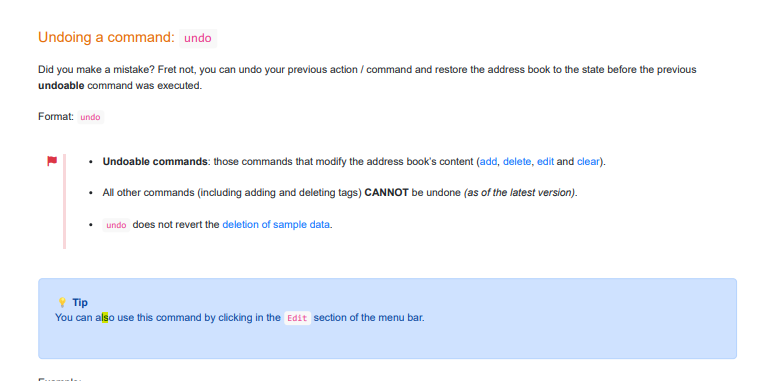Click the 'Did you make a mistake?' sentence

pyautogui.click(x=97, y=70)
